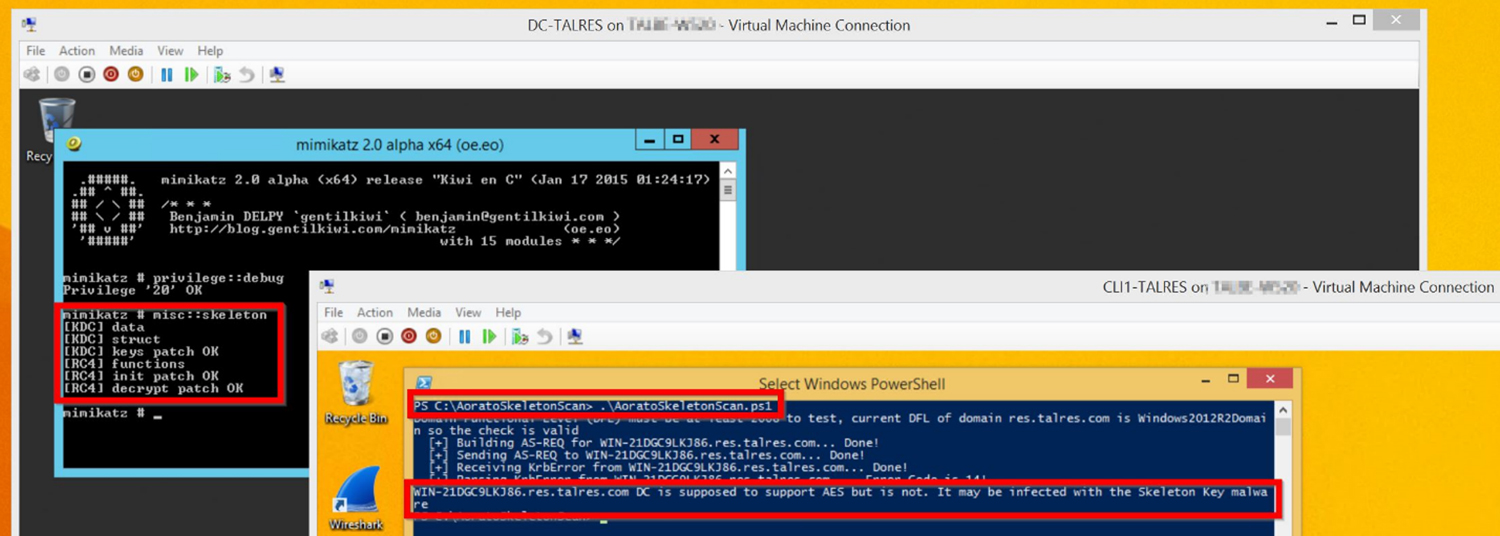Click the "Privilege '20' OK" output line

pyautogui.click(x=132, y=290)
